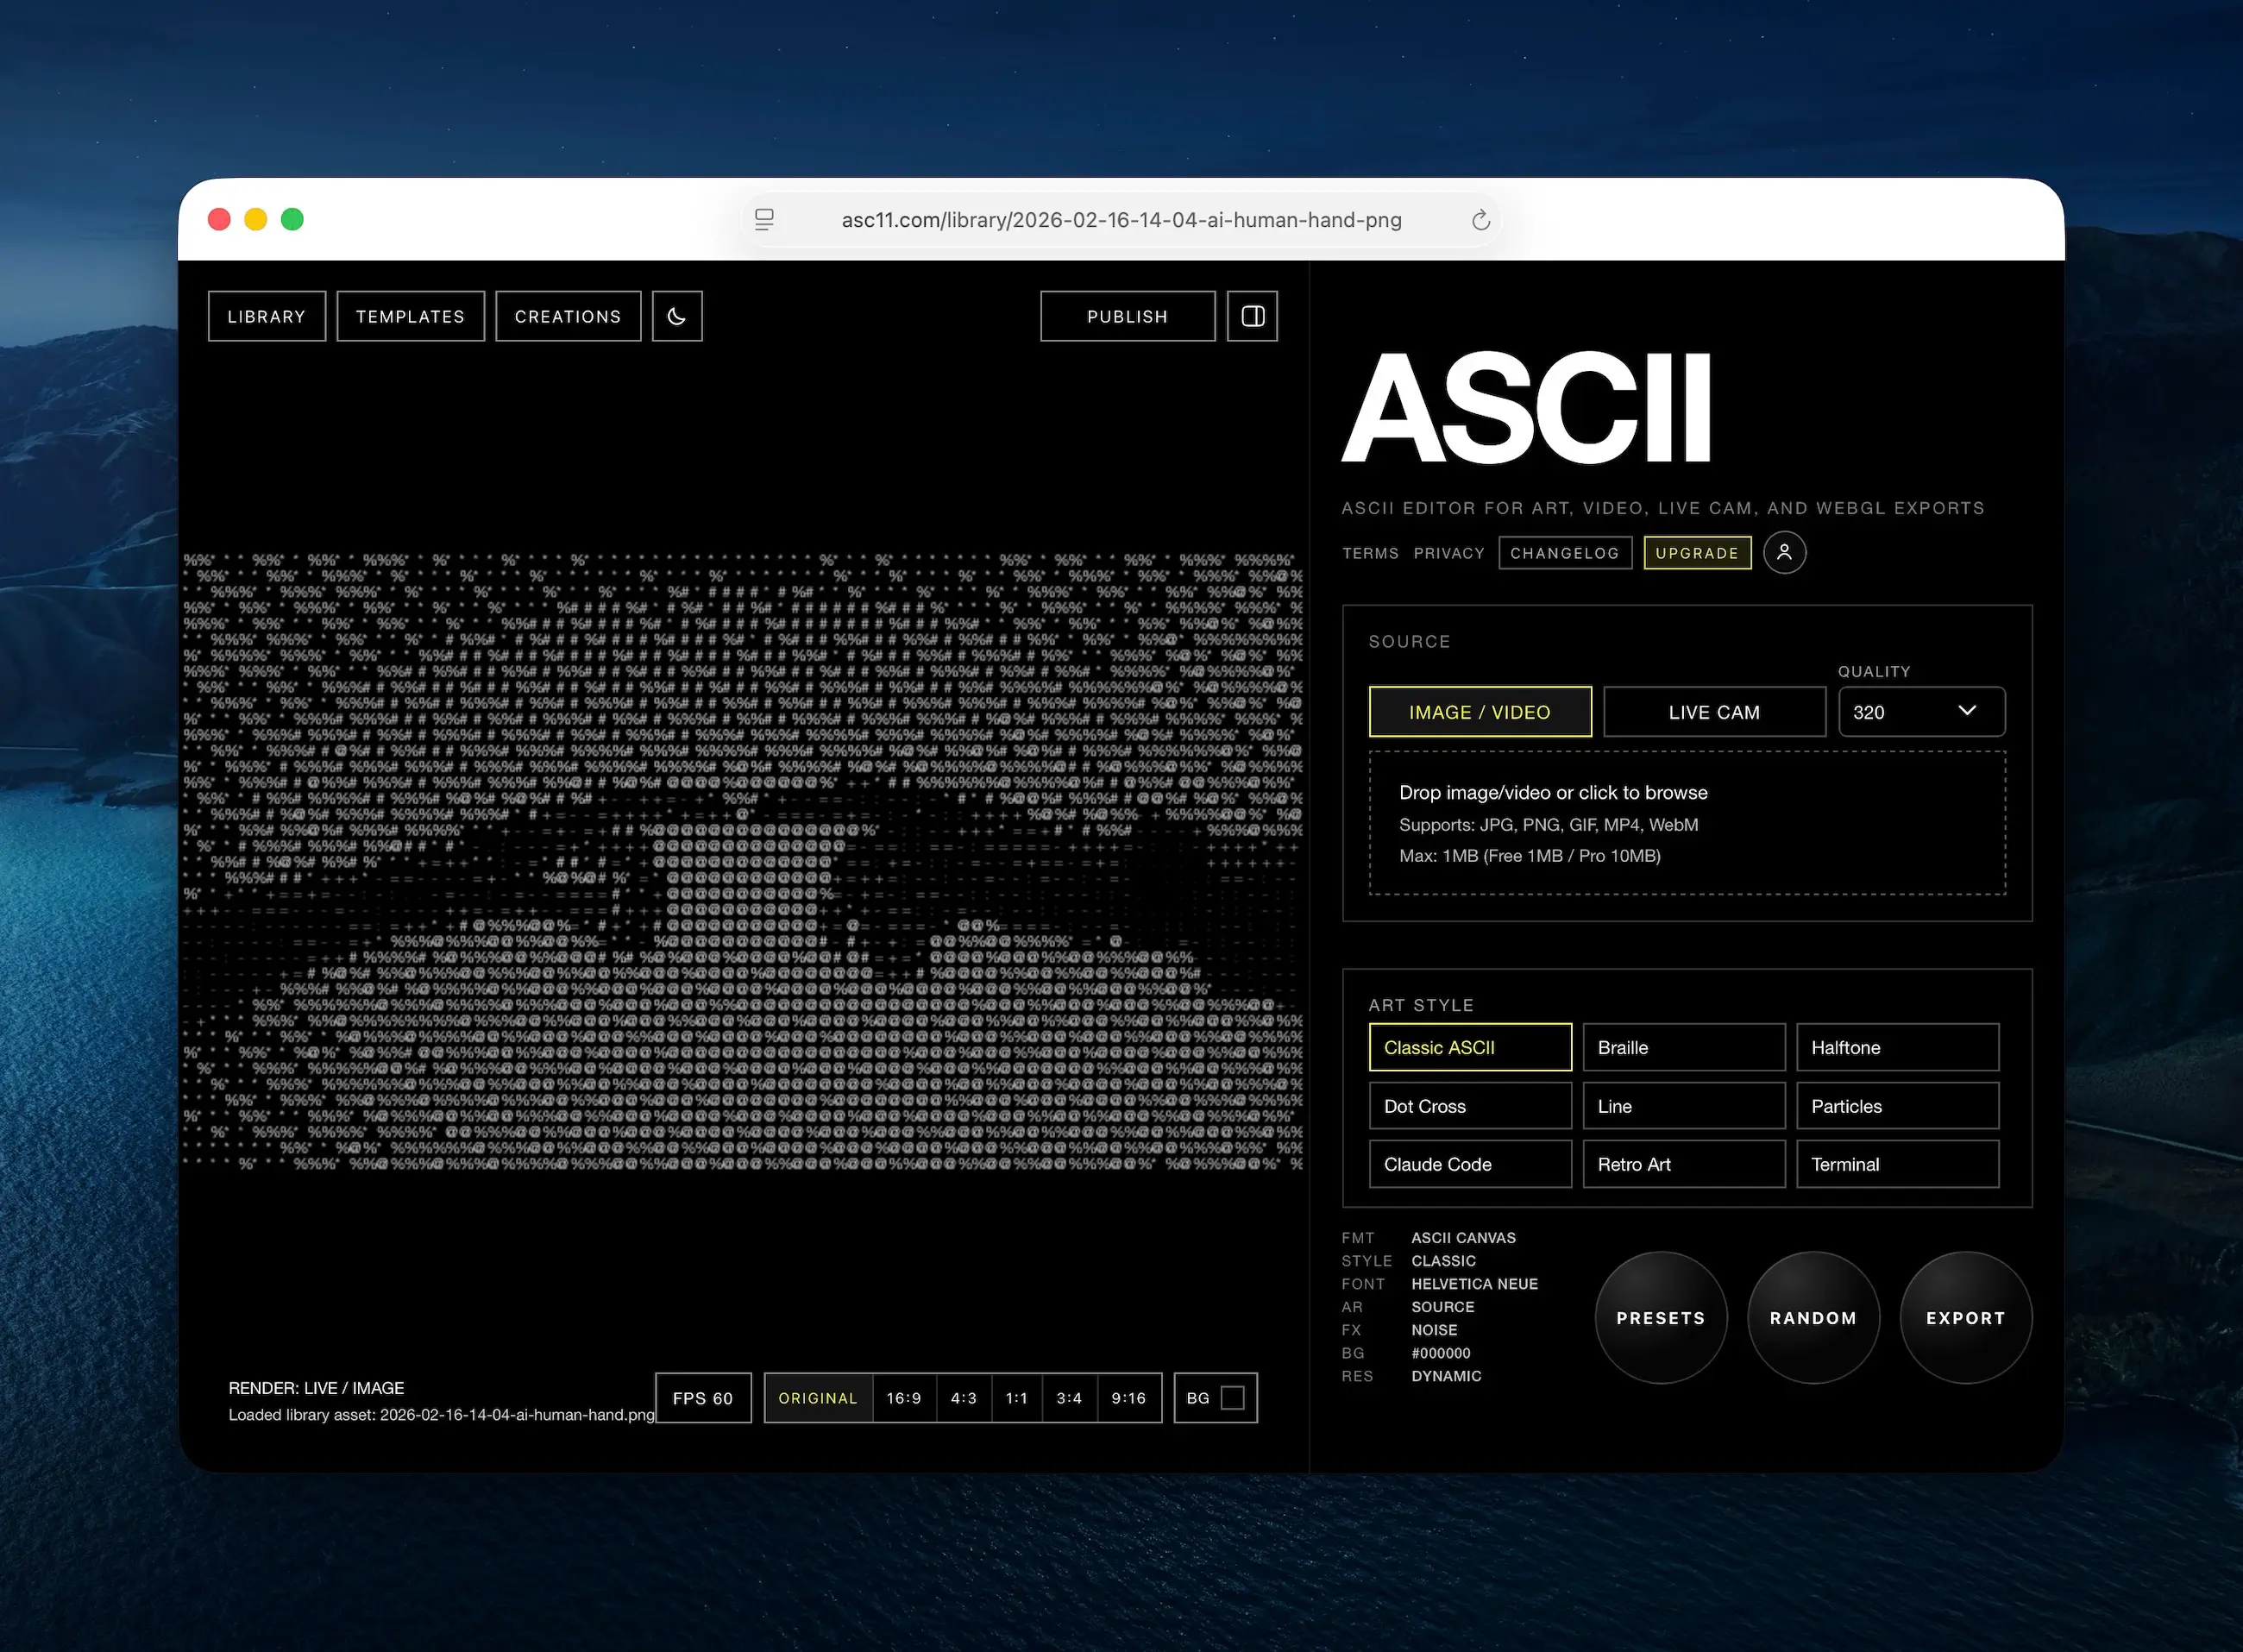
Task: Select Image / Video source mode
Action: 1479,712
